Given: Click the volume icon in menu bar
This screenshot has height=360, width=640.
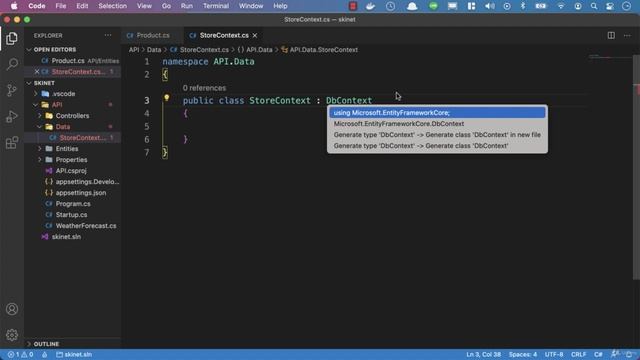Looking at the screenshot, I should [x=490, y=6].
